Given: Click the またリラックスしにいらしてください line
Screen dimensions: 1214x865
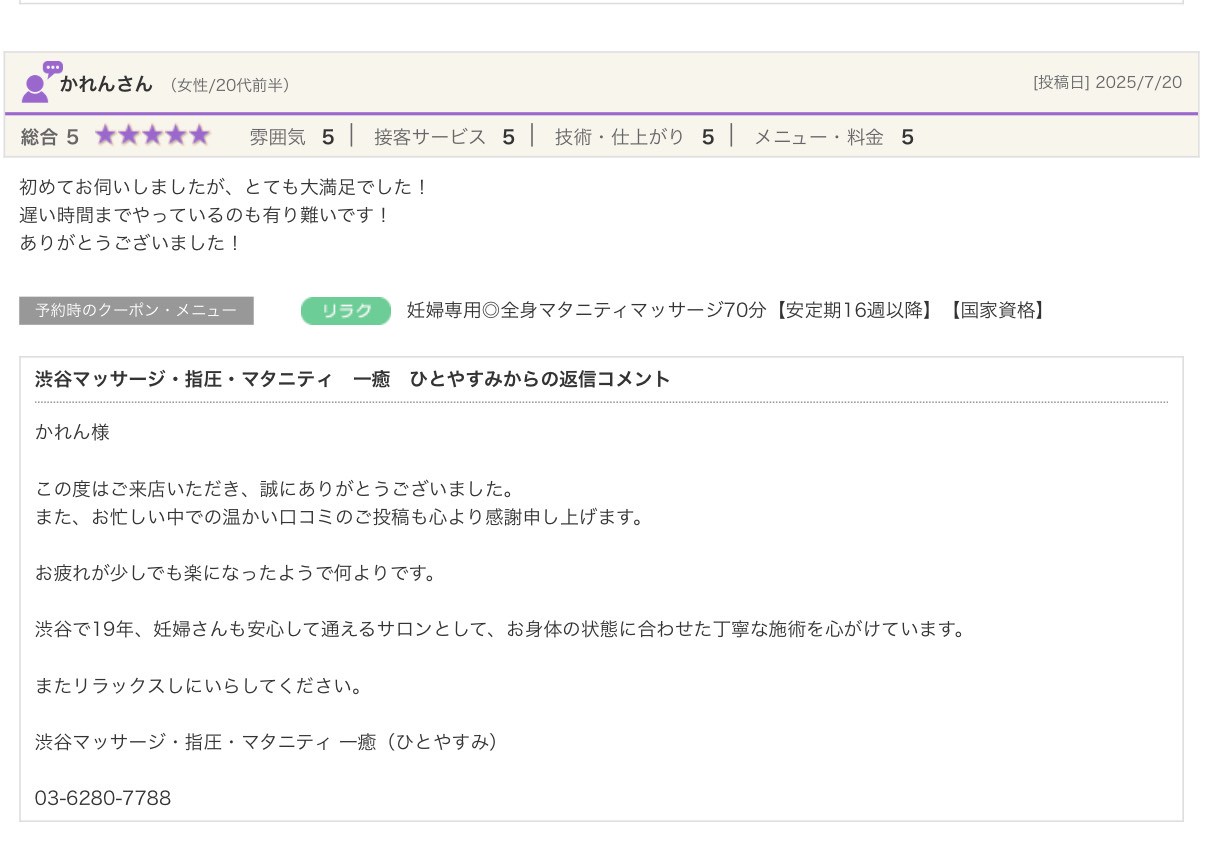Looking at the screenshot, I should pos(198,686).
